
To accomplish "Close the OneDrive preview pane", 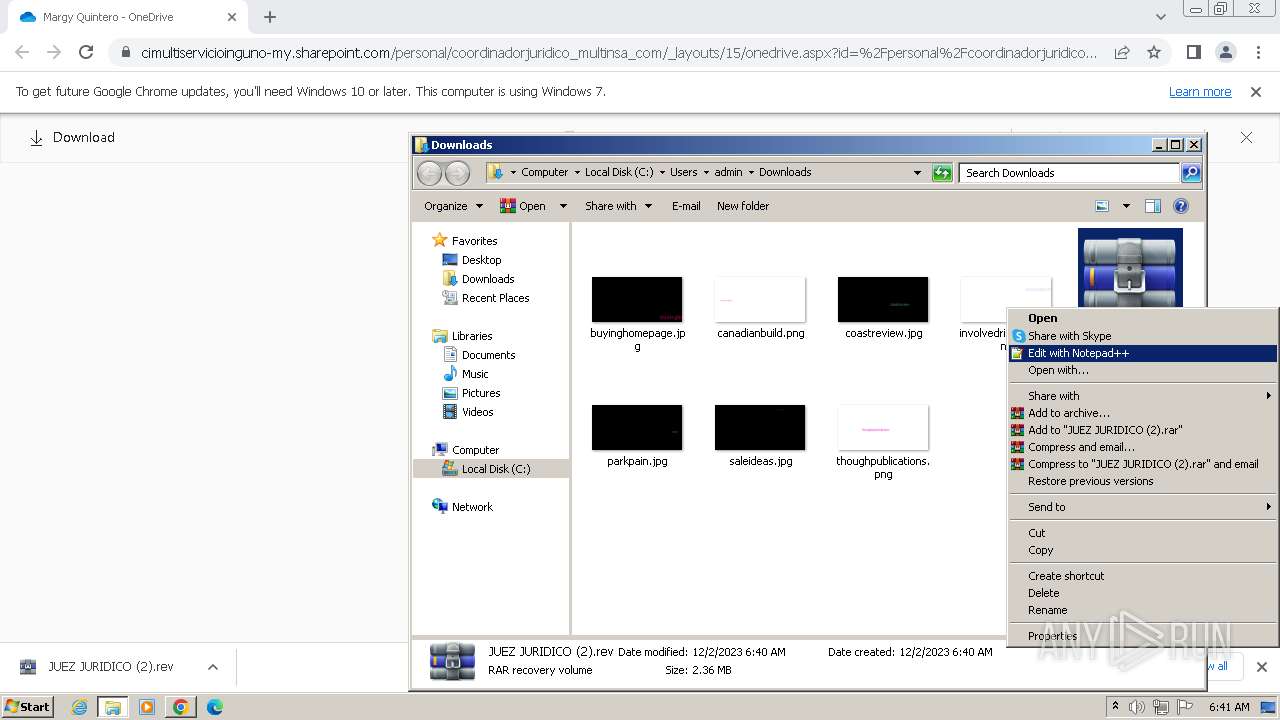I will pos(1246,137).
